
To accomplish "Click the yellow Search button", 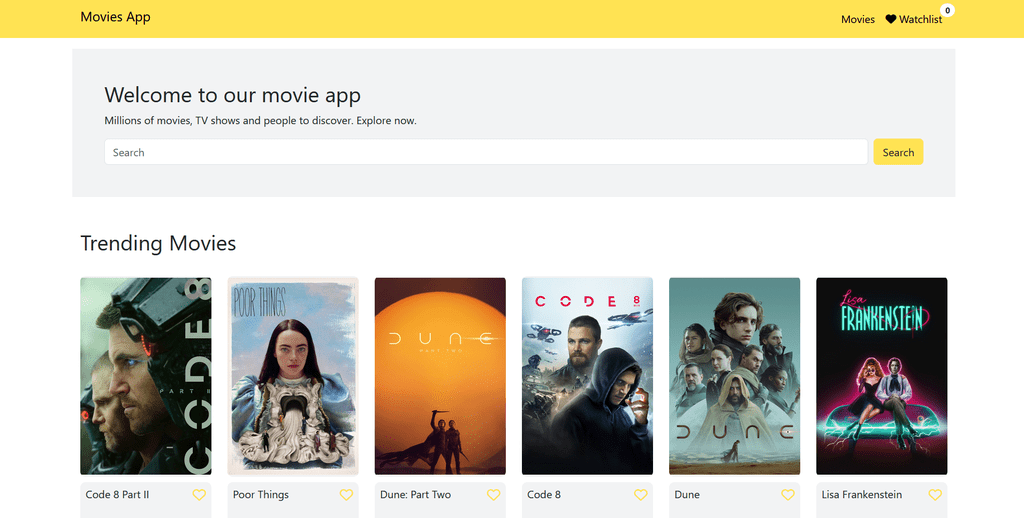I will pos(898,152).
